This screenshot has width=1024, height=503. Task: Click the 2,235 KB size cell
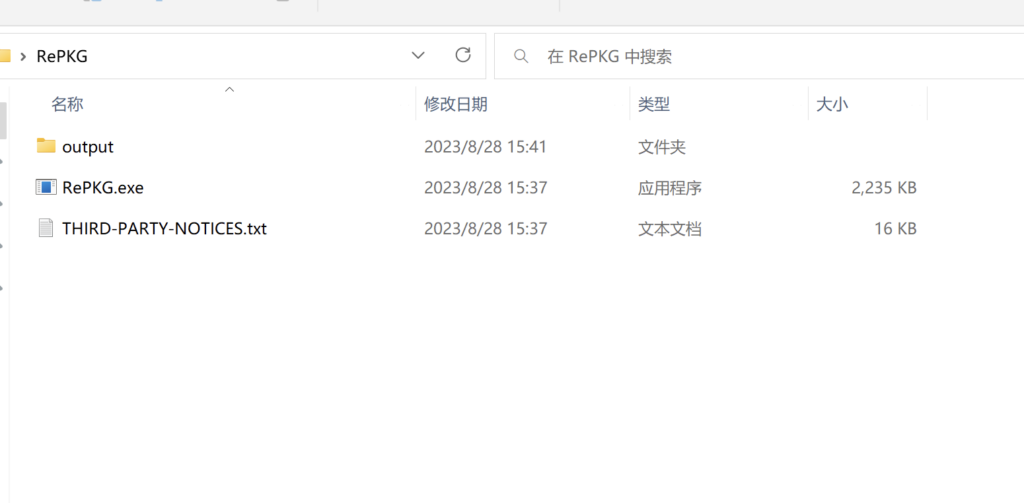(884, 188)
